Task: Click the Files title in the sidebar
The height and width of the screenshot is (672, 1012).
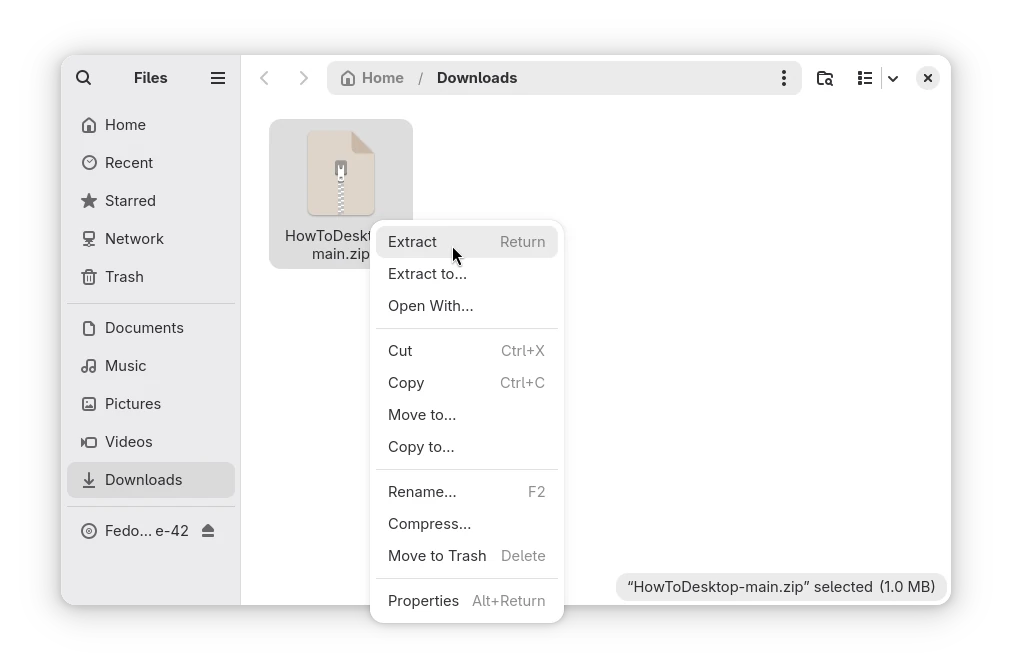Action: tap(150, 78)
